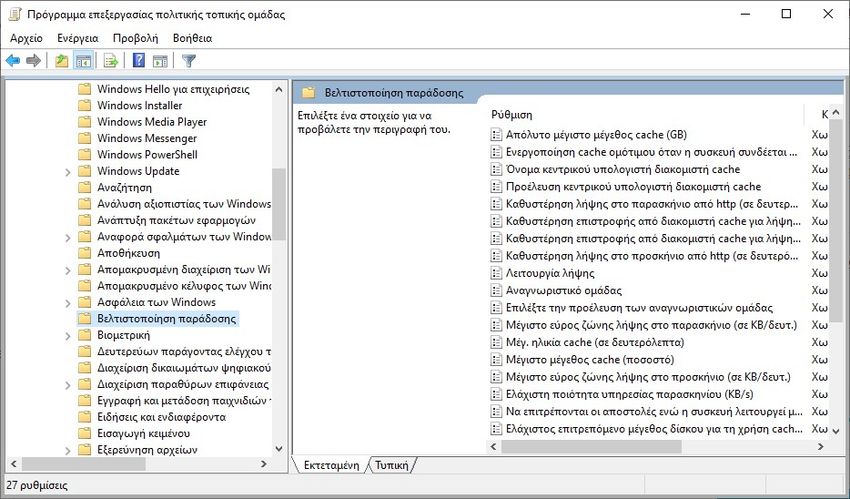Select Καθυστέρηση λήψης στο προσκήνιο από http
This screenshot has height=499, width=850.
pos(652,256)
